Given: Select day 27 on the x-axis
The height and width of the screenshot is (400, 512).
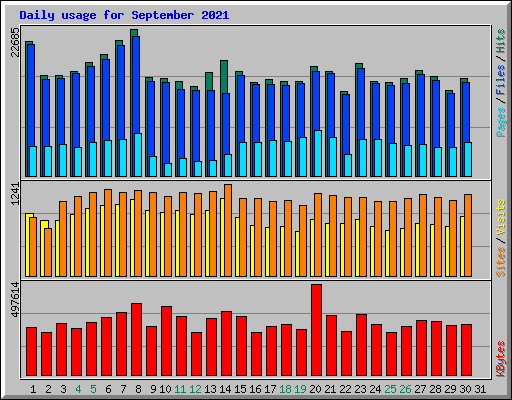Looking at the screenshot, I should tap(420, 389).
